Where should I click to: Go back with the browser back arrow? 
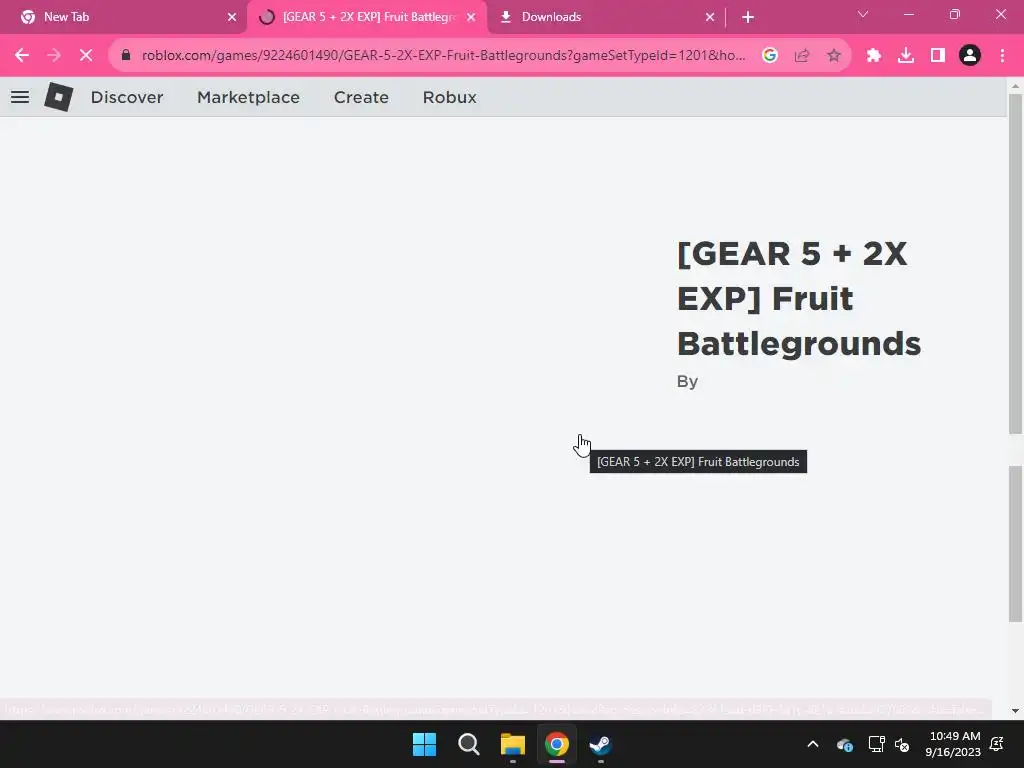[22, 56]
